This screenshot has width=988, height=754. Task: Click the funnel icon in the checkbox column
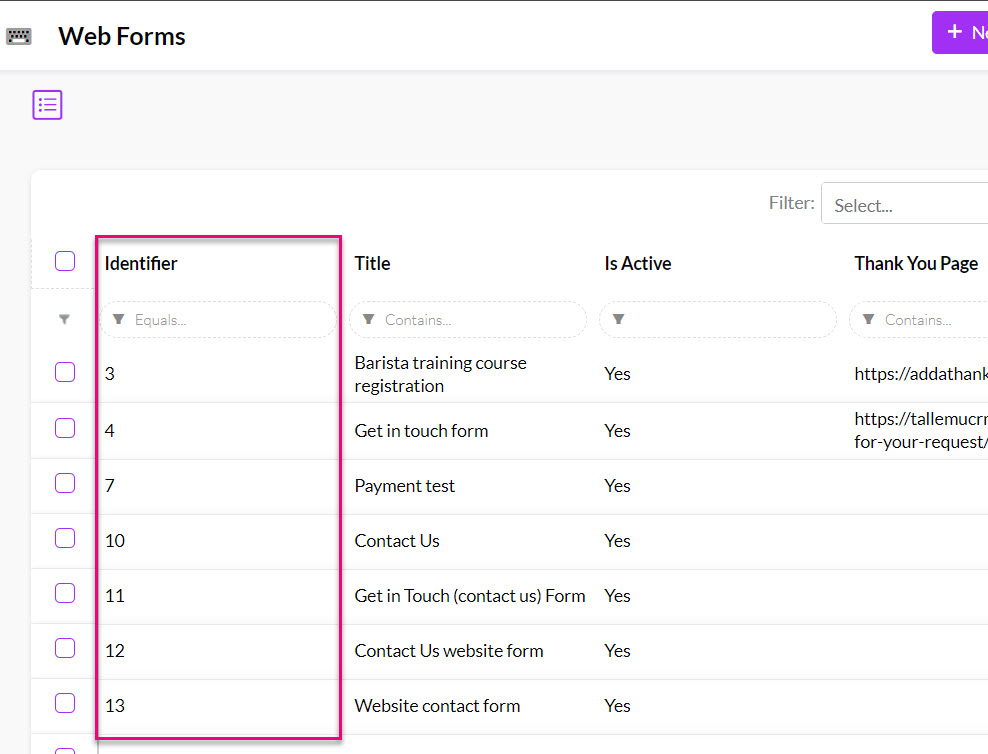point(65,320)
